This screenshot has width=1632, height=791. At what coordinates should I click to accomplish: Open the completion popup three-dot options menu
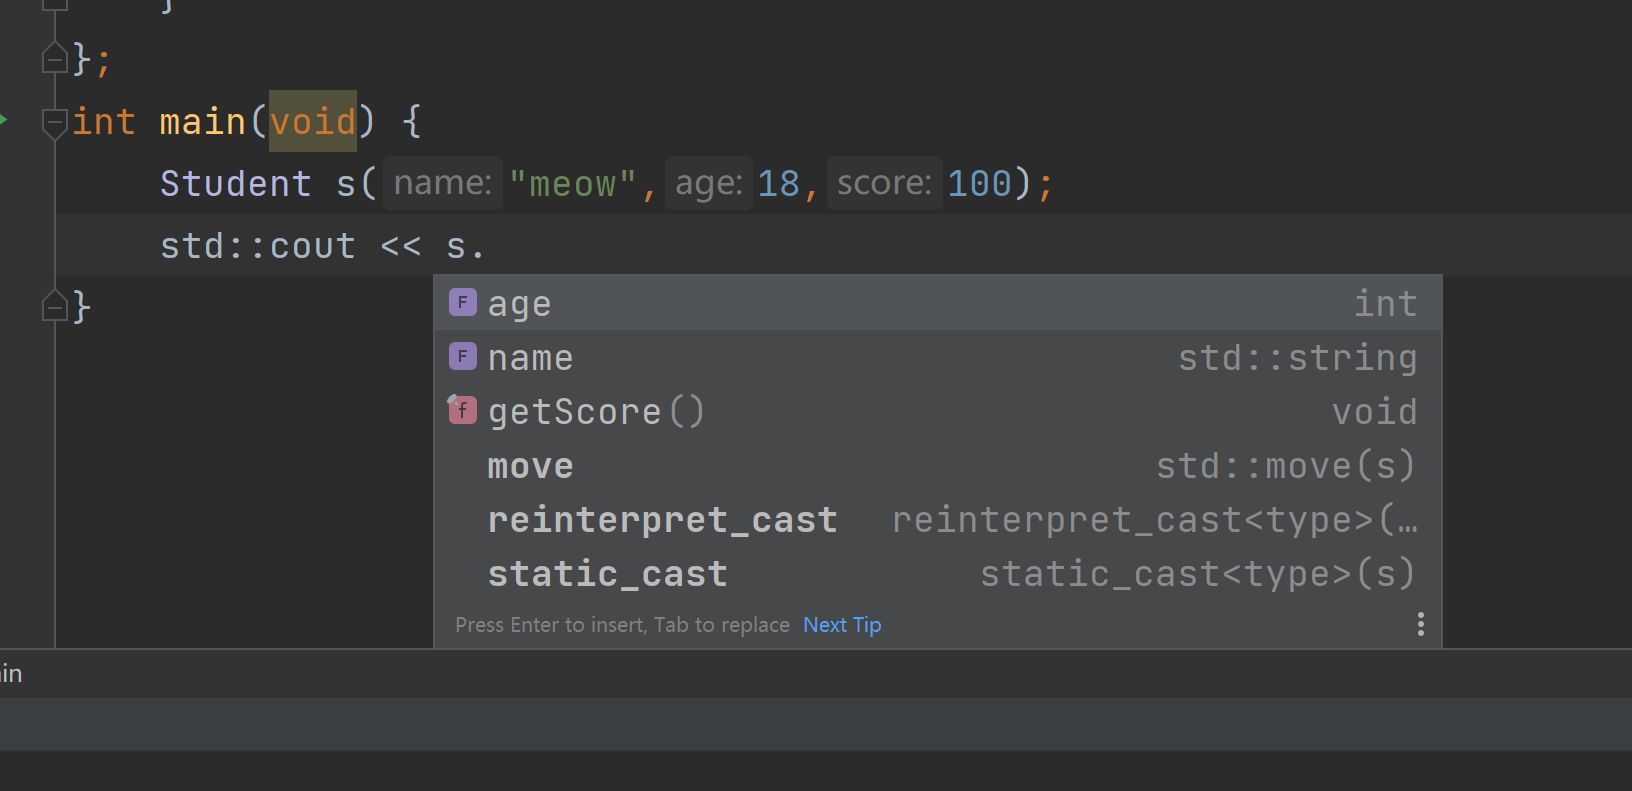click(x=1420, y=625)
